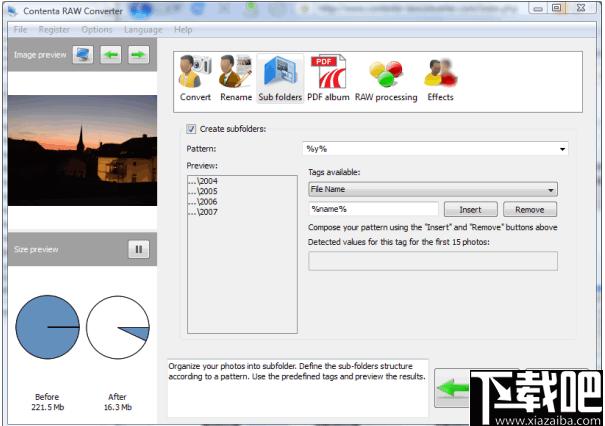Image resolution: width=605 pixels, height=426 pixels.
Task: Open the Language menu
Action: tap(143, 30)
